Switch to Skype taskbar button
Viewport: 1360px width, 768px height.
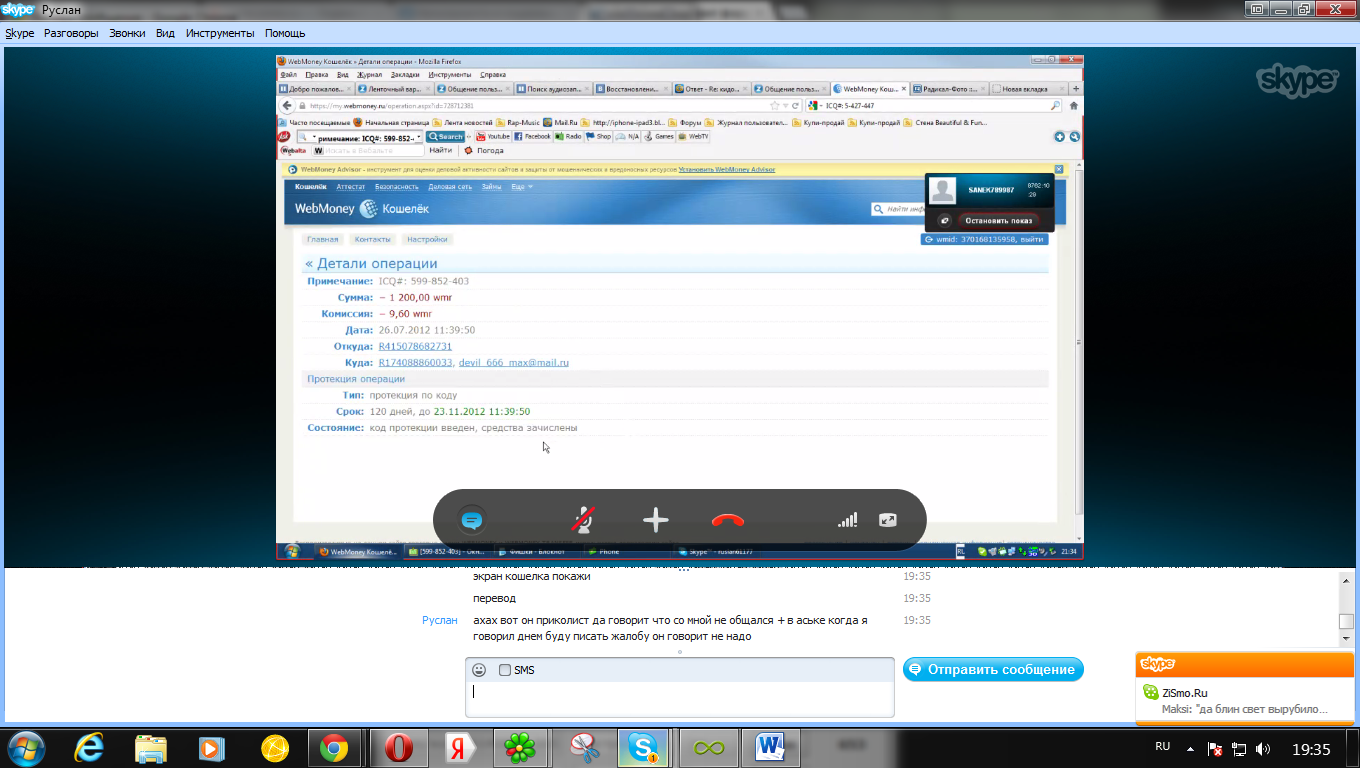click(644, 747)
